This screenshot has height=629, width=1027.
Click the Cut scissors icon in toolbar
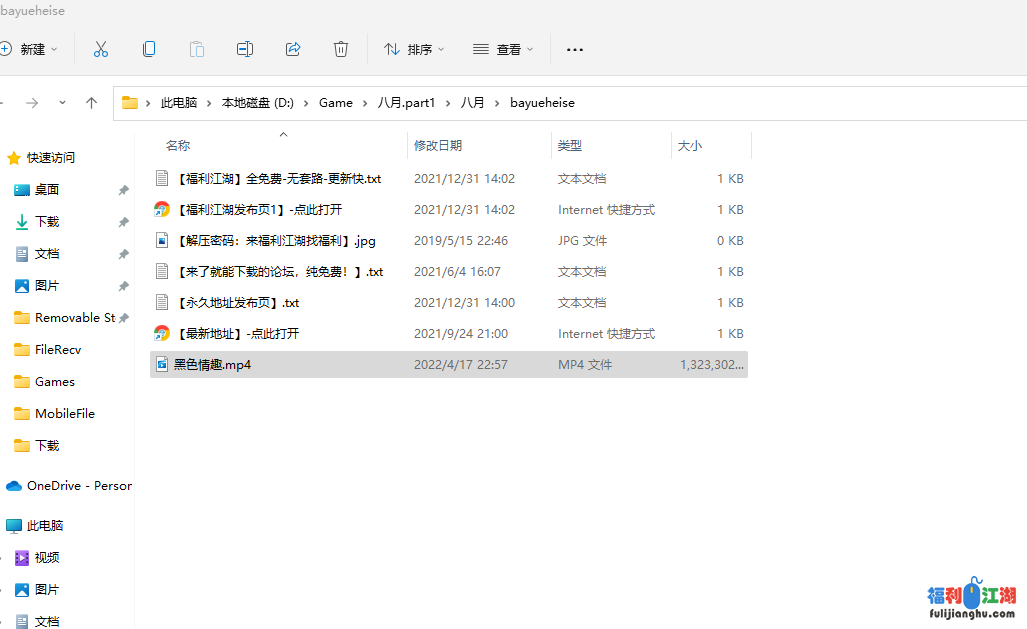pos(101,49)
